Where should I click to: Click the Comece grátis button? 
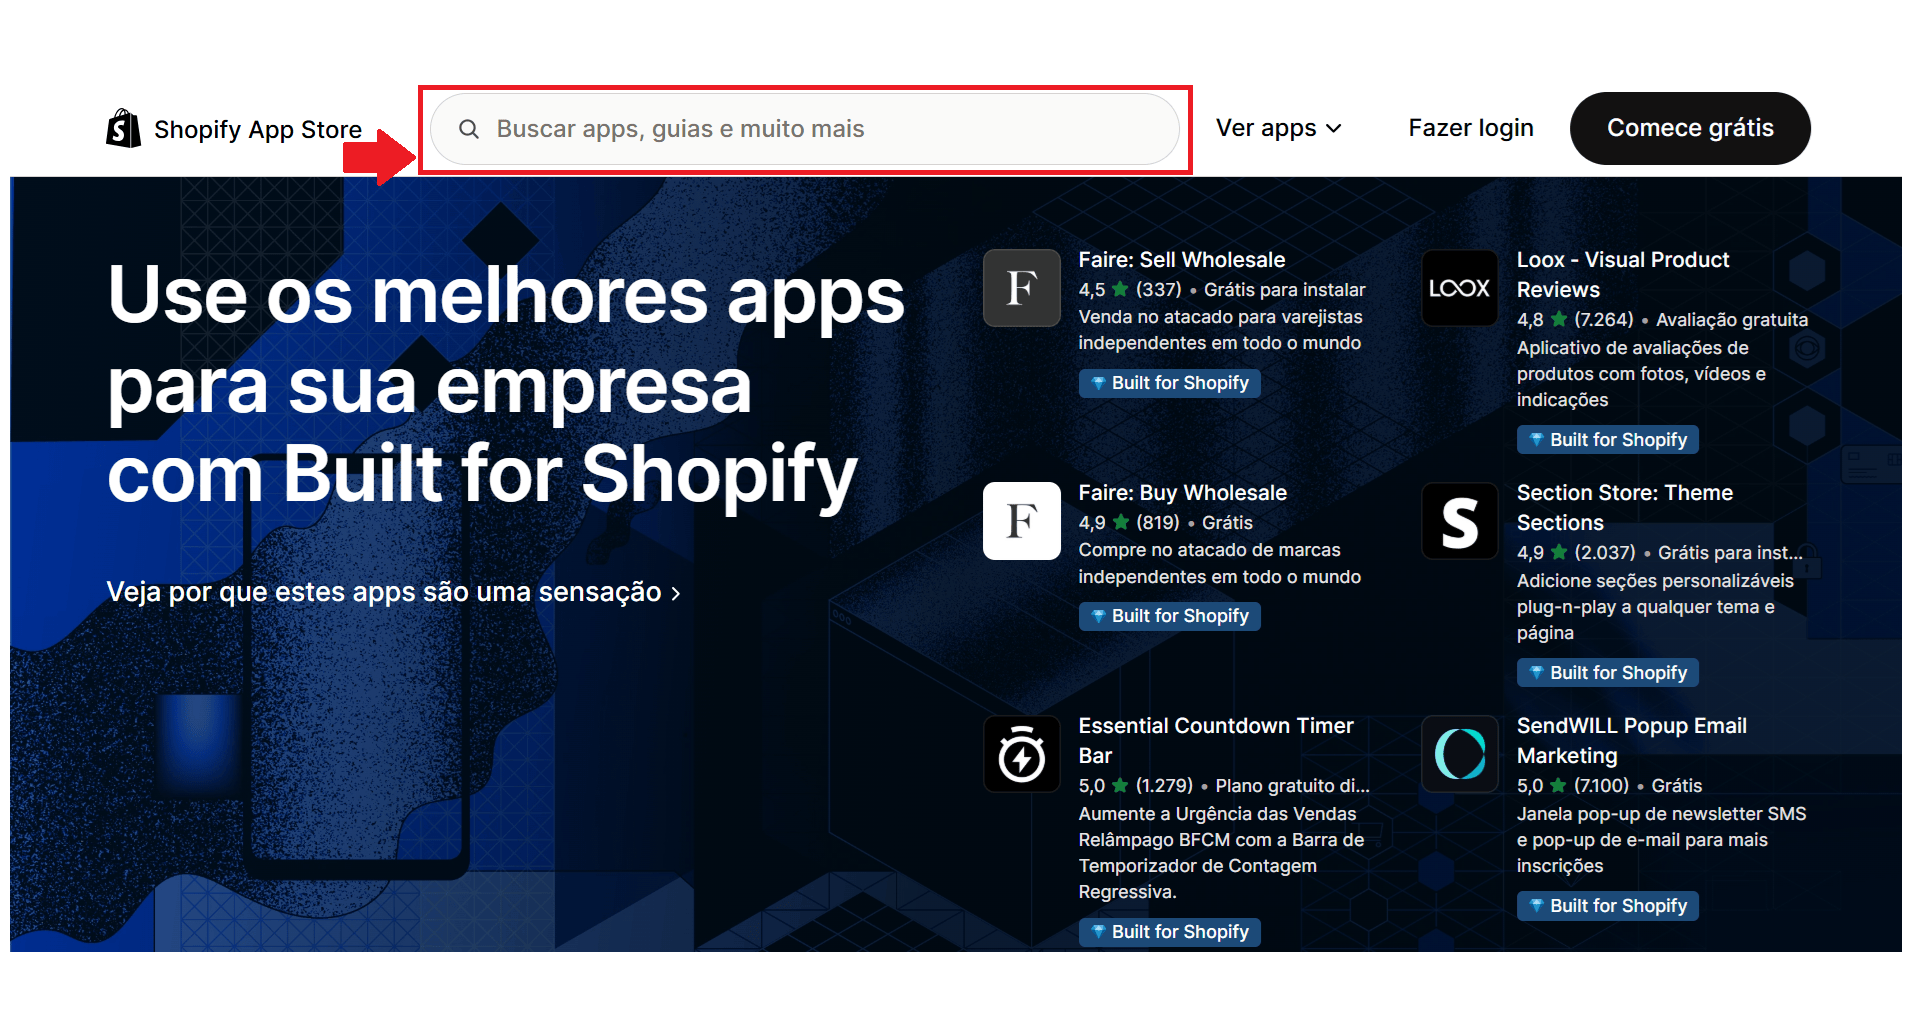pyautogui.click(x=1690, y=128)
